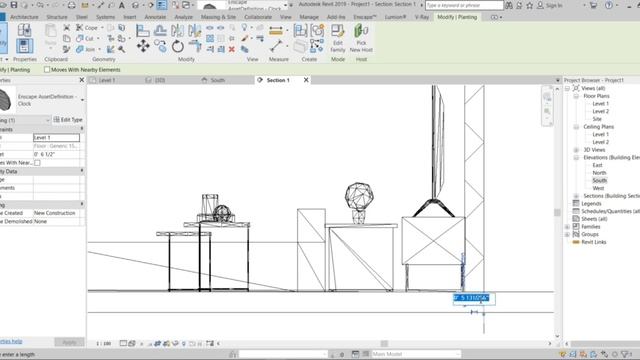Open the family type selector dropdown

click(x=82, y=100)
